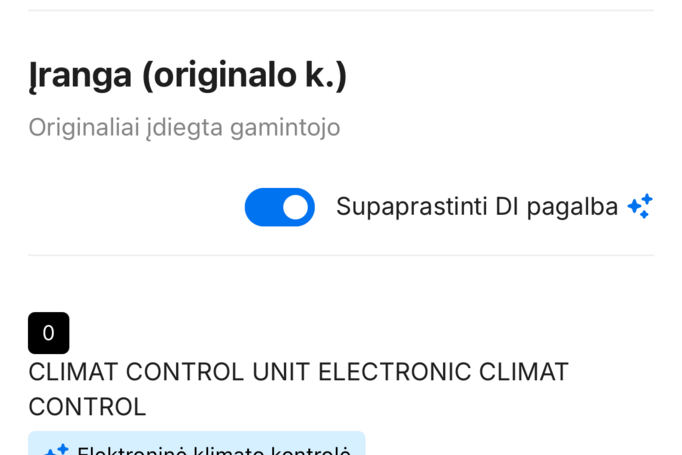The image size is (682, 455).
Task: Click the second-line word CONTROL under the badge
Action: point(87,407)
